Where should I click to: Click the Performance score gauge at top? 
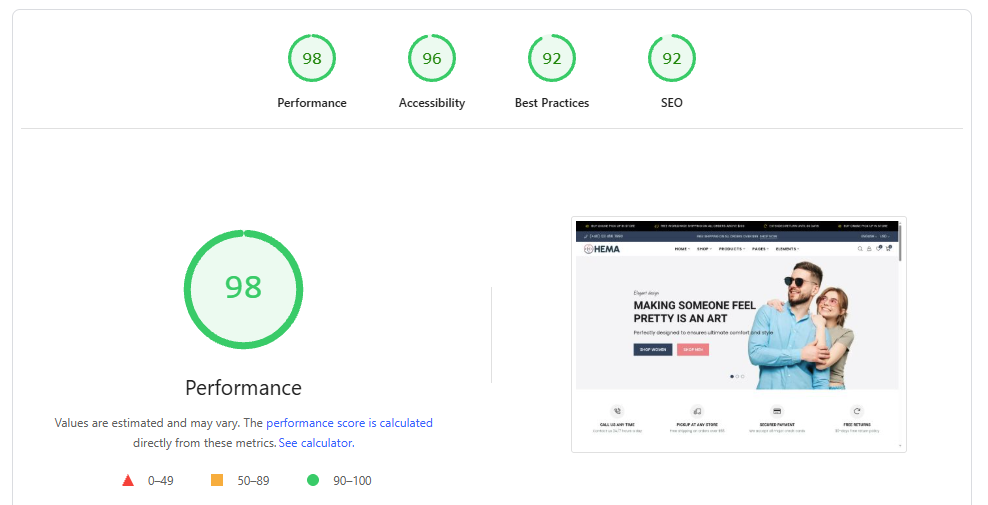(312, 59)
